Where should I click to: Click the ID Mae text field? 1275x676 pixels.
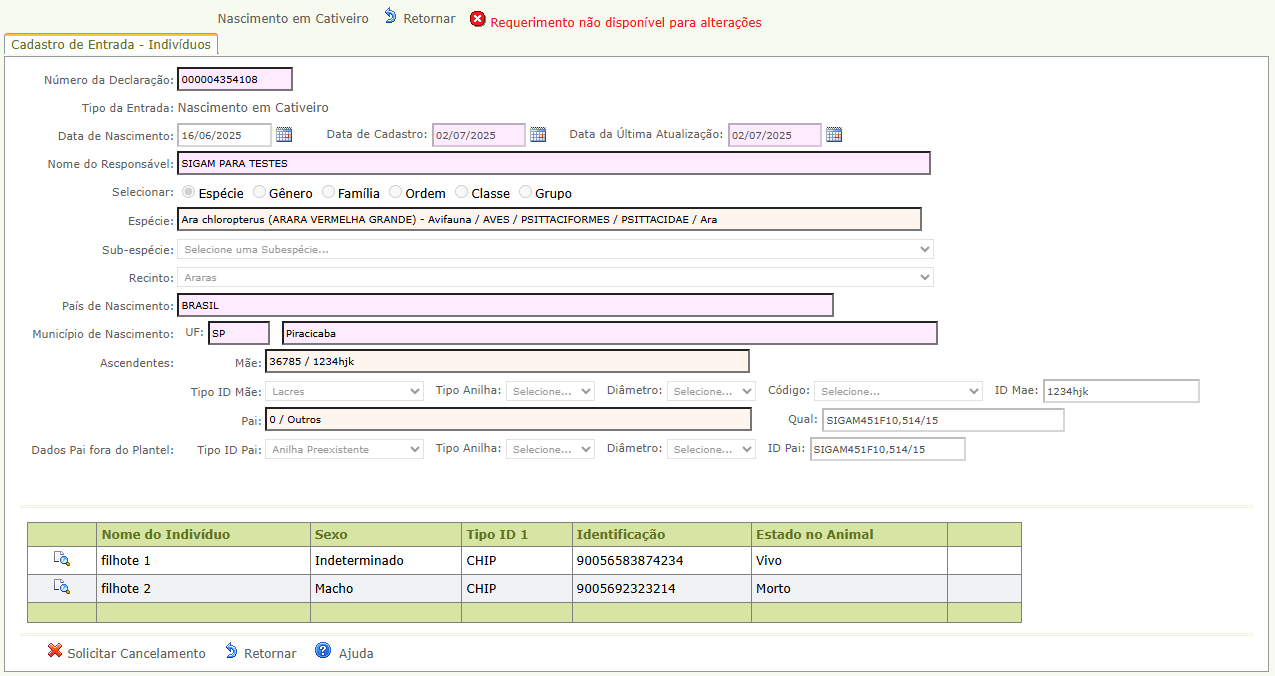tap(1120, 391)
